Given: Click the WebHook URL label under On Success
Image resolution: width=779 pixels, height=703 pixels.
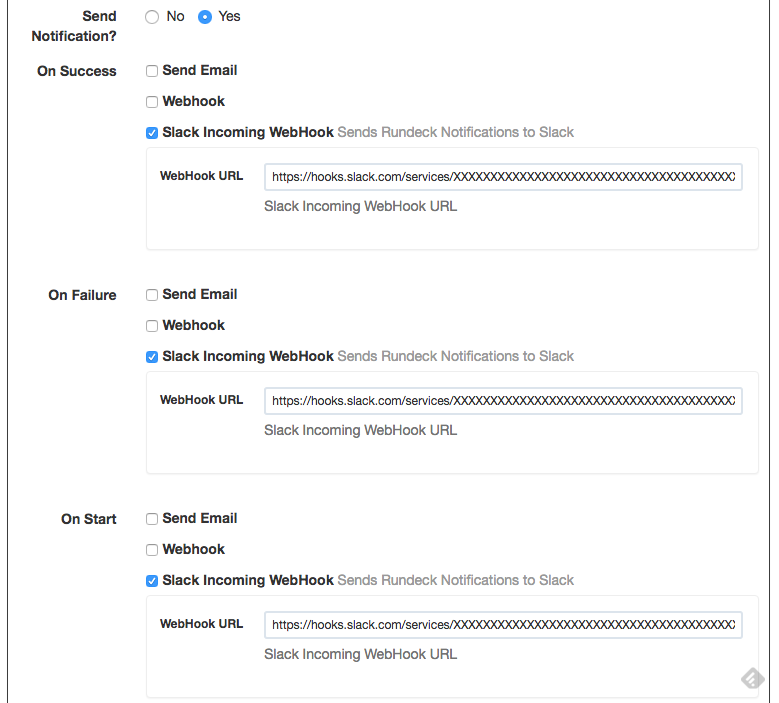Looking at the screenshot, I should (201, 176).
